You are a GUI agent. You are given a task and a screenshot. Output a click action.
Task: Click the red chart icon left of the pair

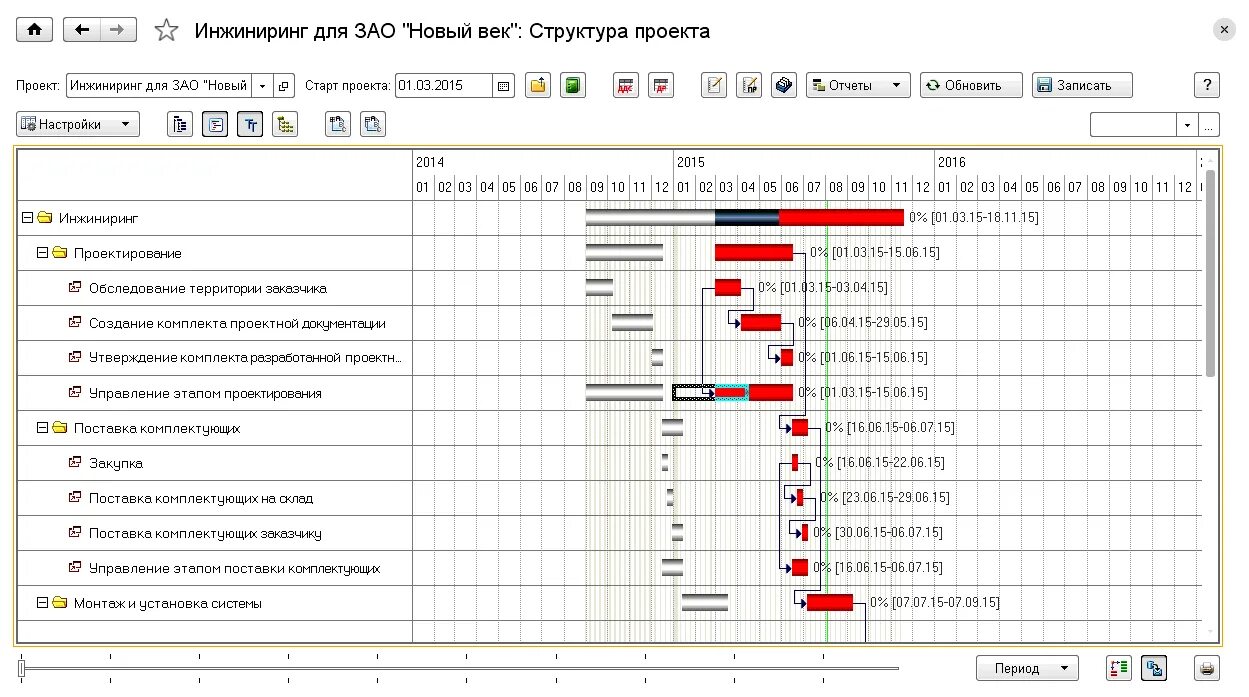tap(626, 86)
